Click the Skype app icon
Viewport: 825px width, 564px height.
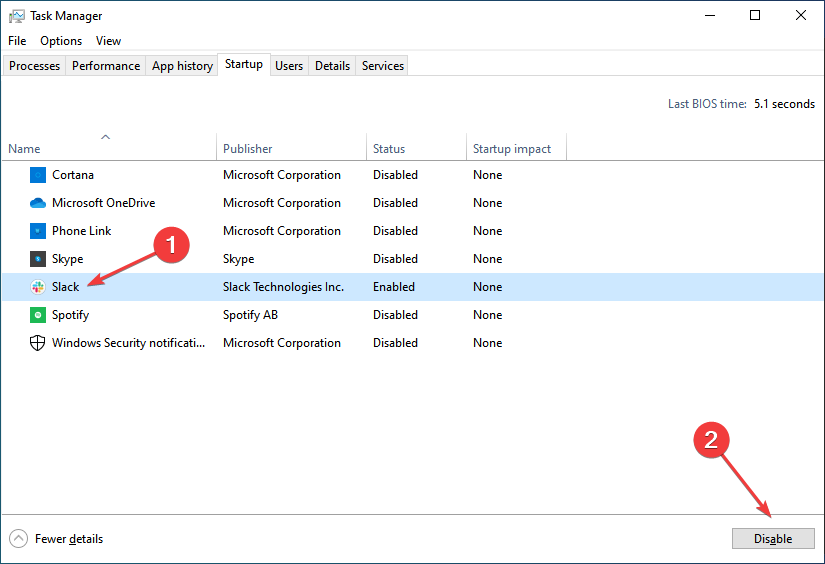(x=38, y=259)
